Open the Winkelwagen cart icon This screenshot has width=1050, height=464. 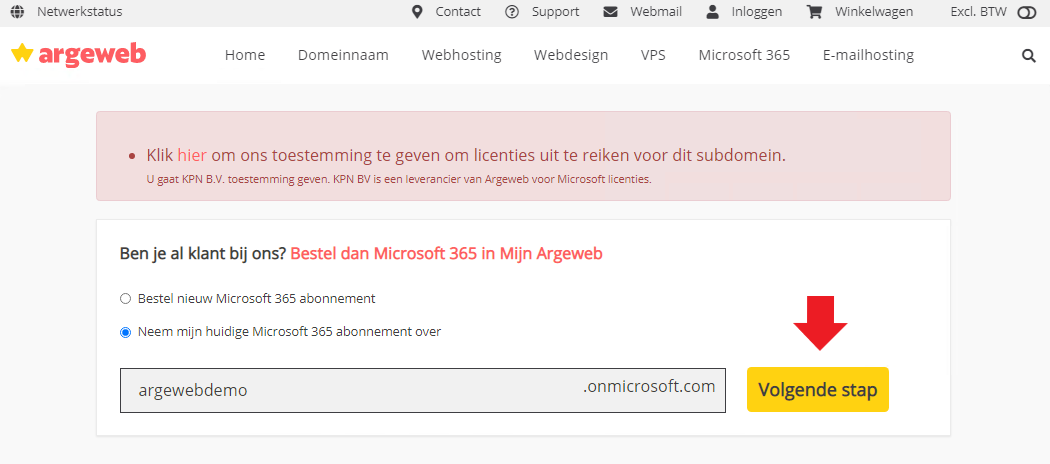(814, 11)
